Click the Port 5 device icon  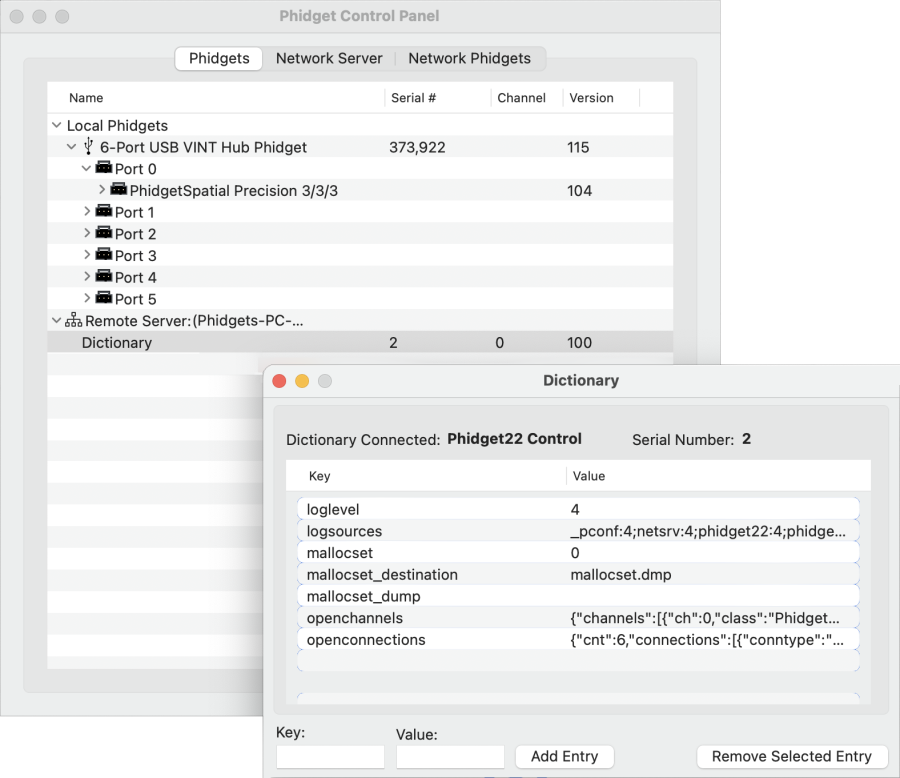105,298
